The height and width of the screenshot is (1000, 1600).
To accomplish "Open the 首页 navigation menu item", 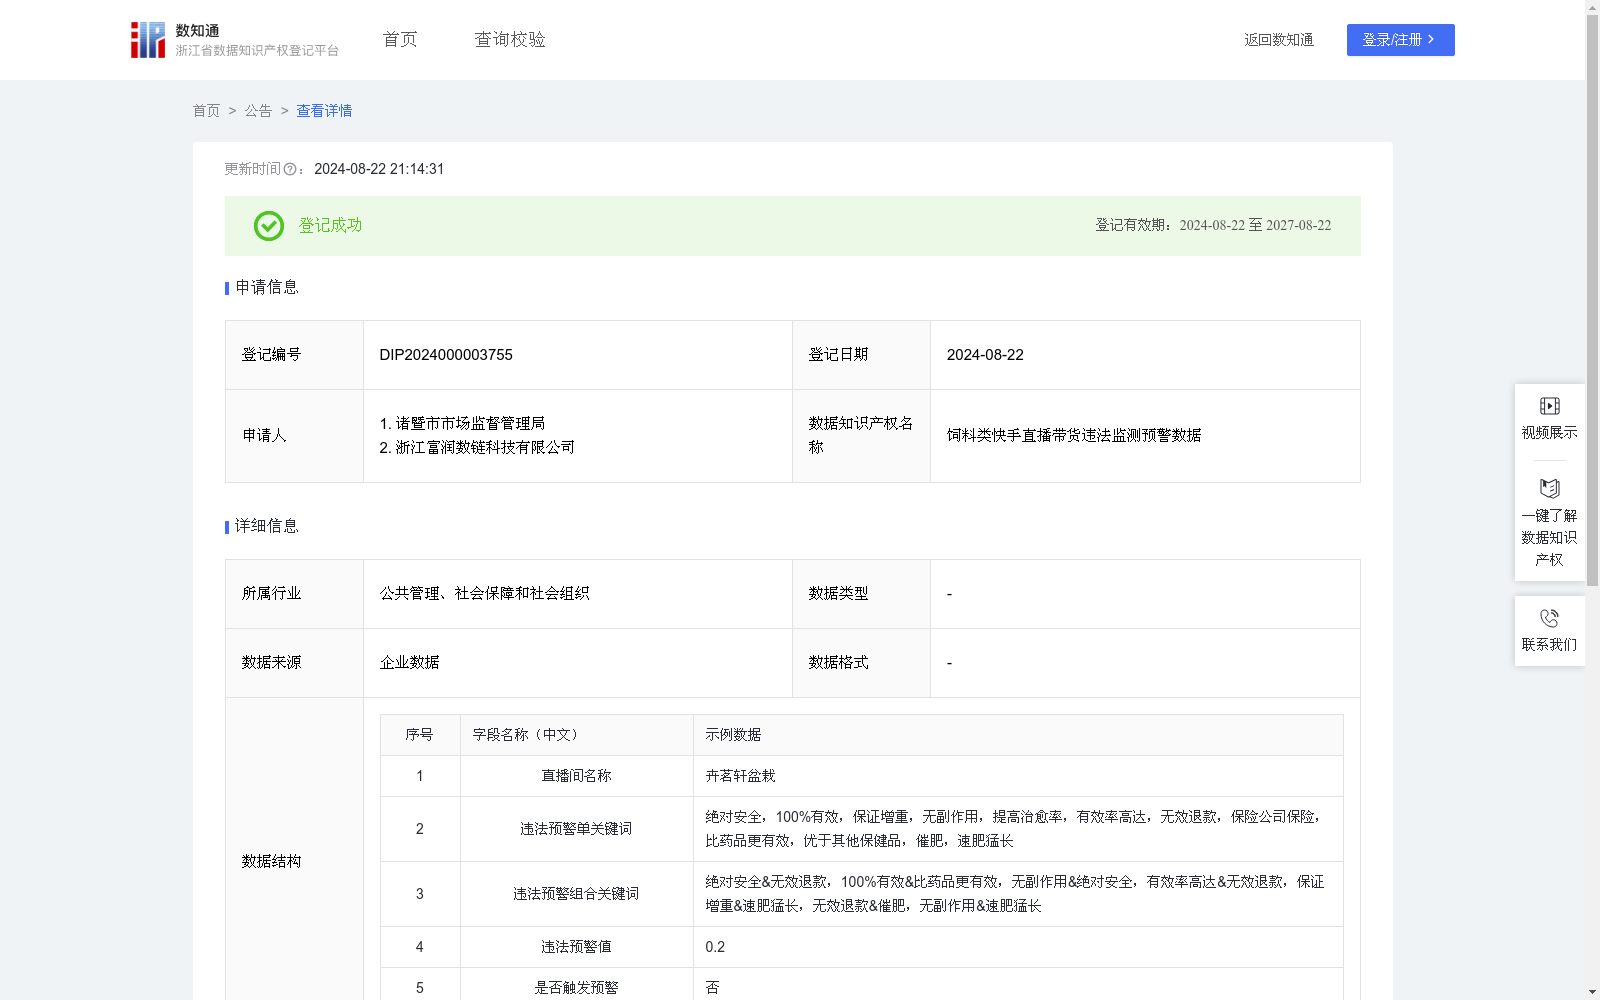I will click(400, 40).
